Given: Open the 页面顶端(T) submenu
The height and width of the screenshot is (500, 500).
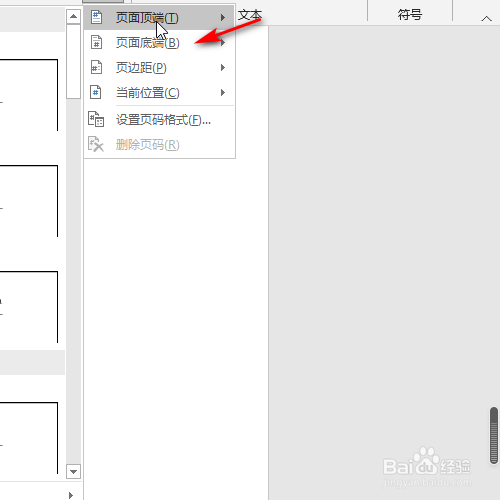Looking at the screenshot, I should pos(159,17).
